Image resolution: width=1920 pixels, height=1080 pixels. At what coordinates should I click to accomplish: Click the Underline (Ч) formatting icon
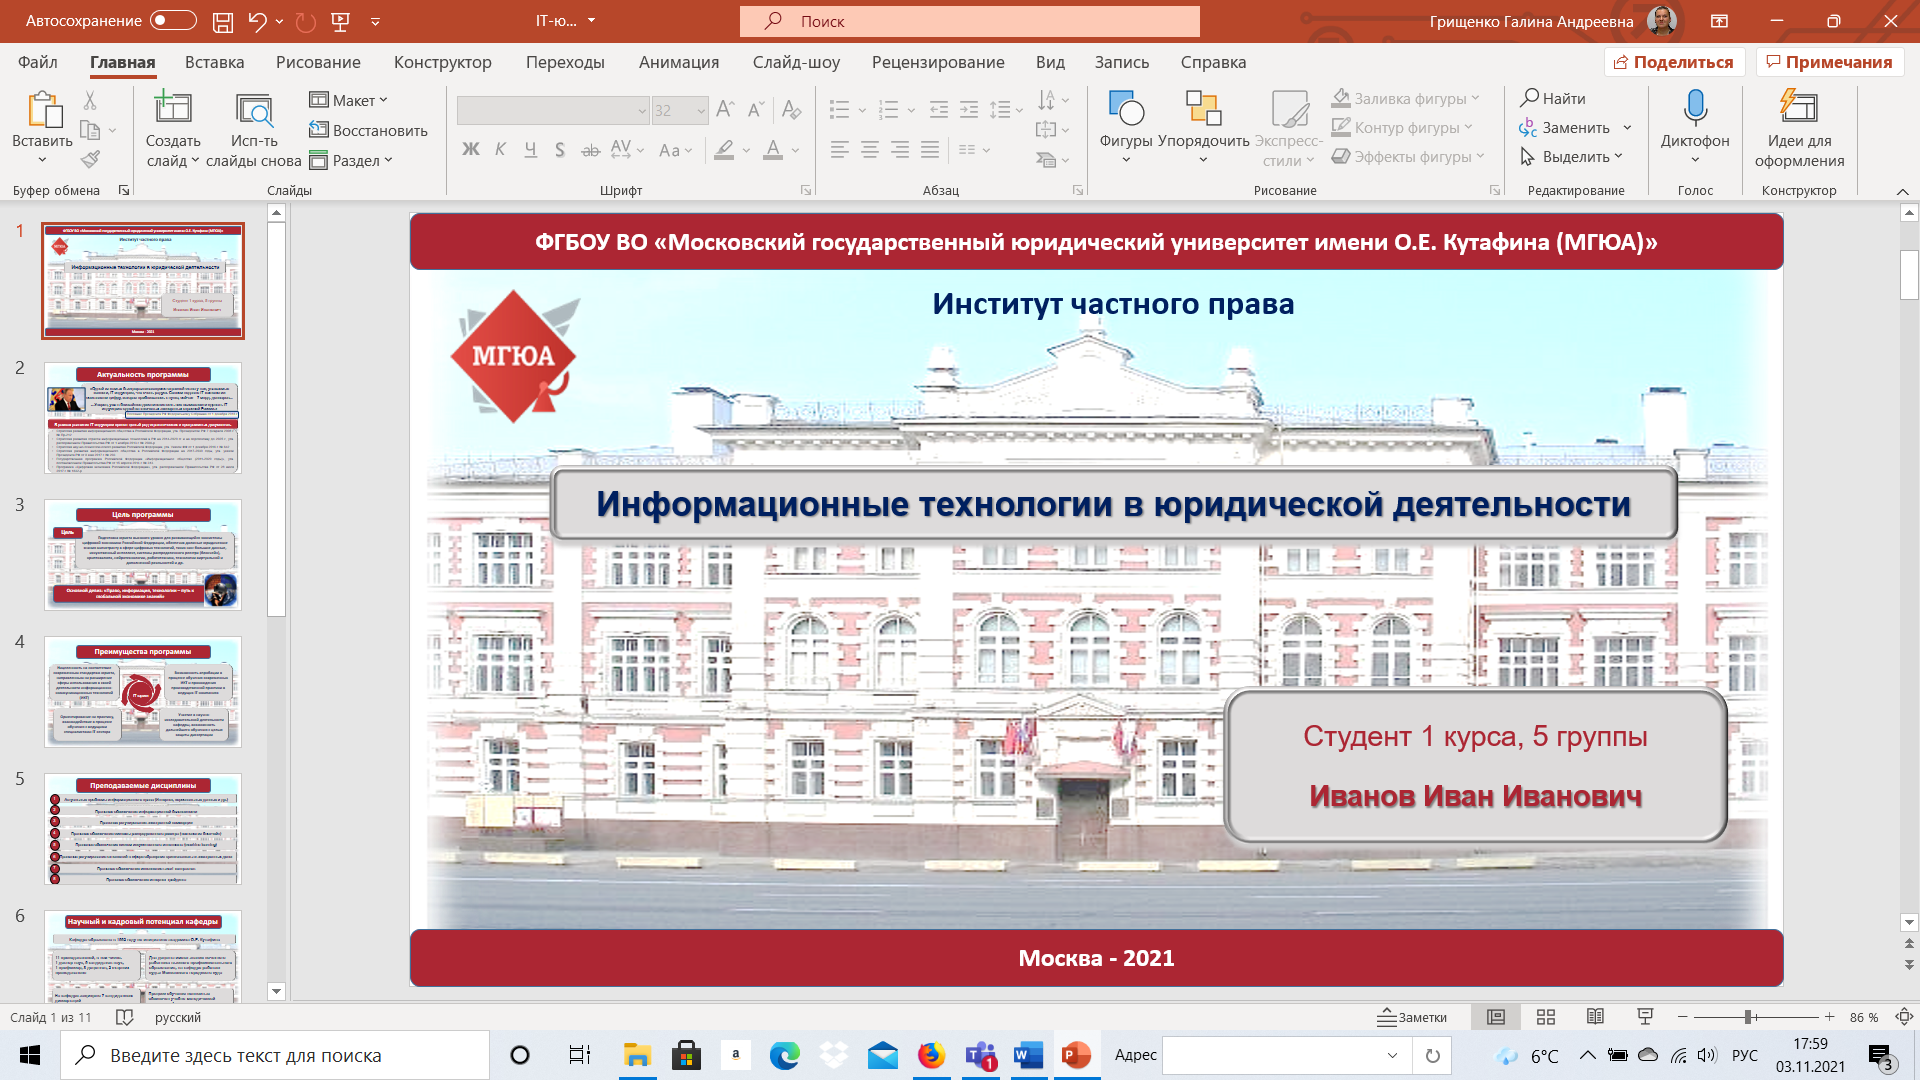(530, 150)
